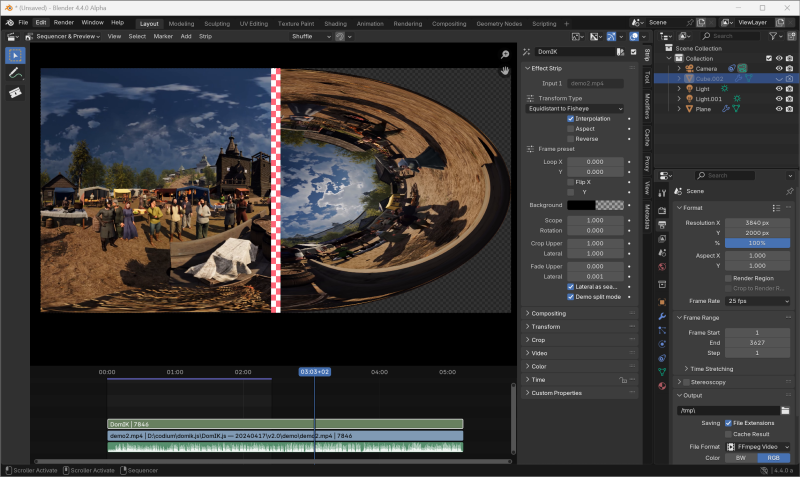Click the zoom magnifier icon in preview

(x=505, y=55)
